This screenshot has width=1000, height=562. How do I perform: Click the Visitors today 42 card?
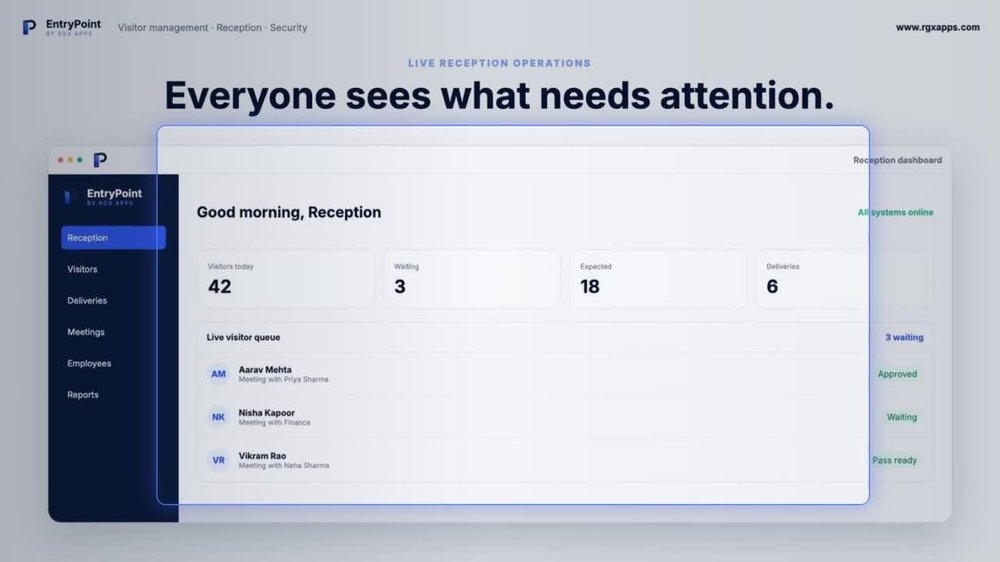pyautogui.click(x=286, y=279)
